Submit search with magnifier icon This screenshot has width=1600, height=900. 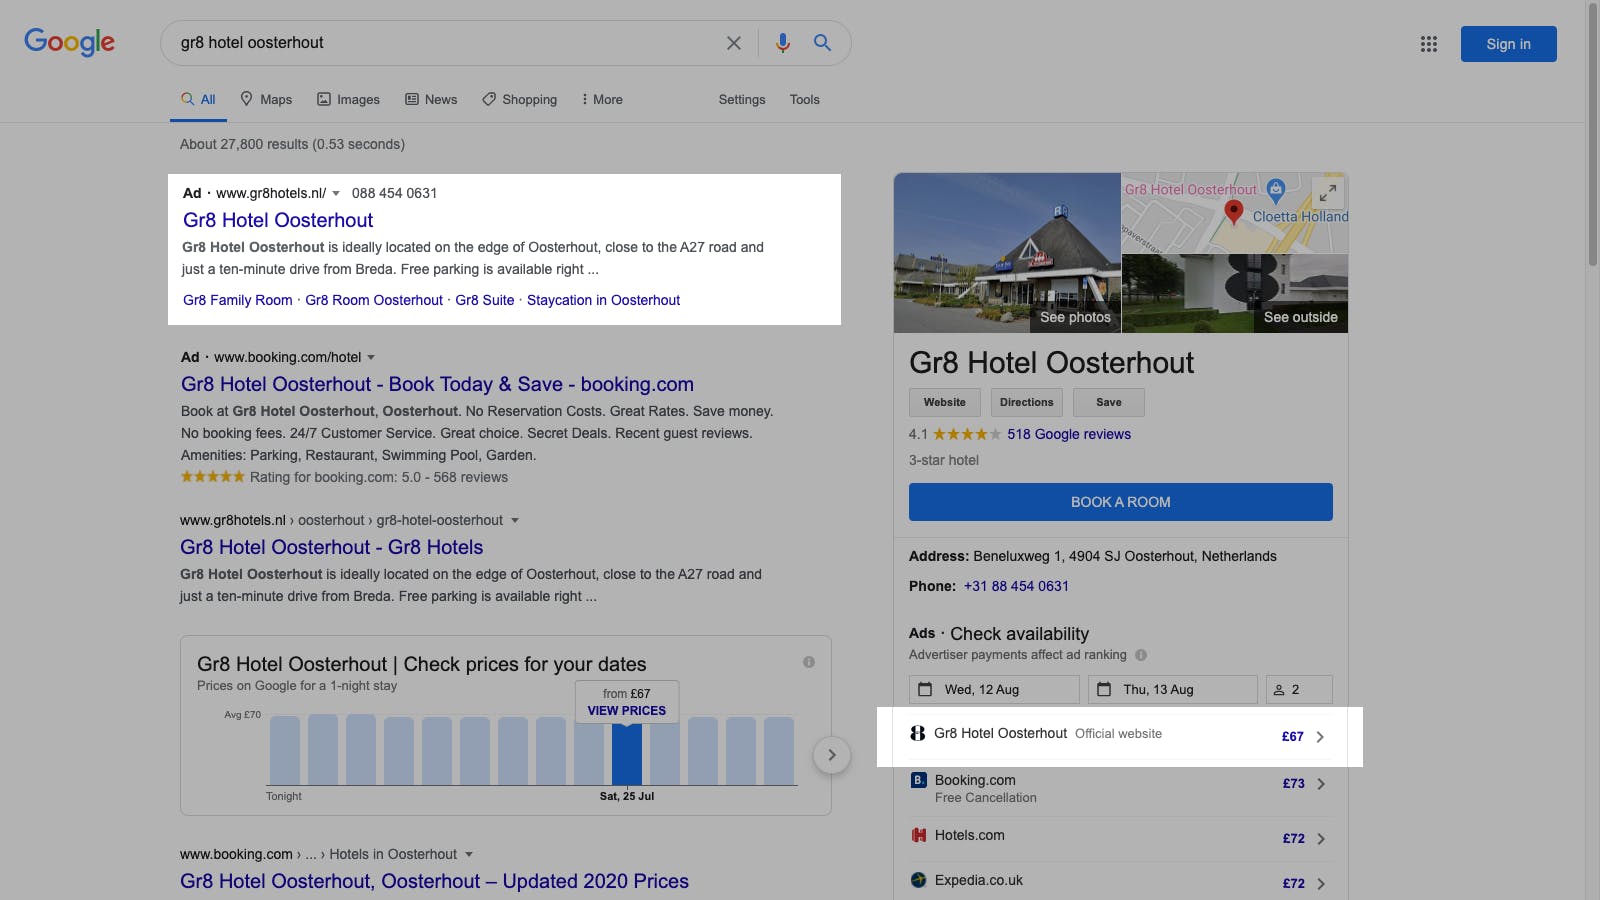coord(822,43)
